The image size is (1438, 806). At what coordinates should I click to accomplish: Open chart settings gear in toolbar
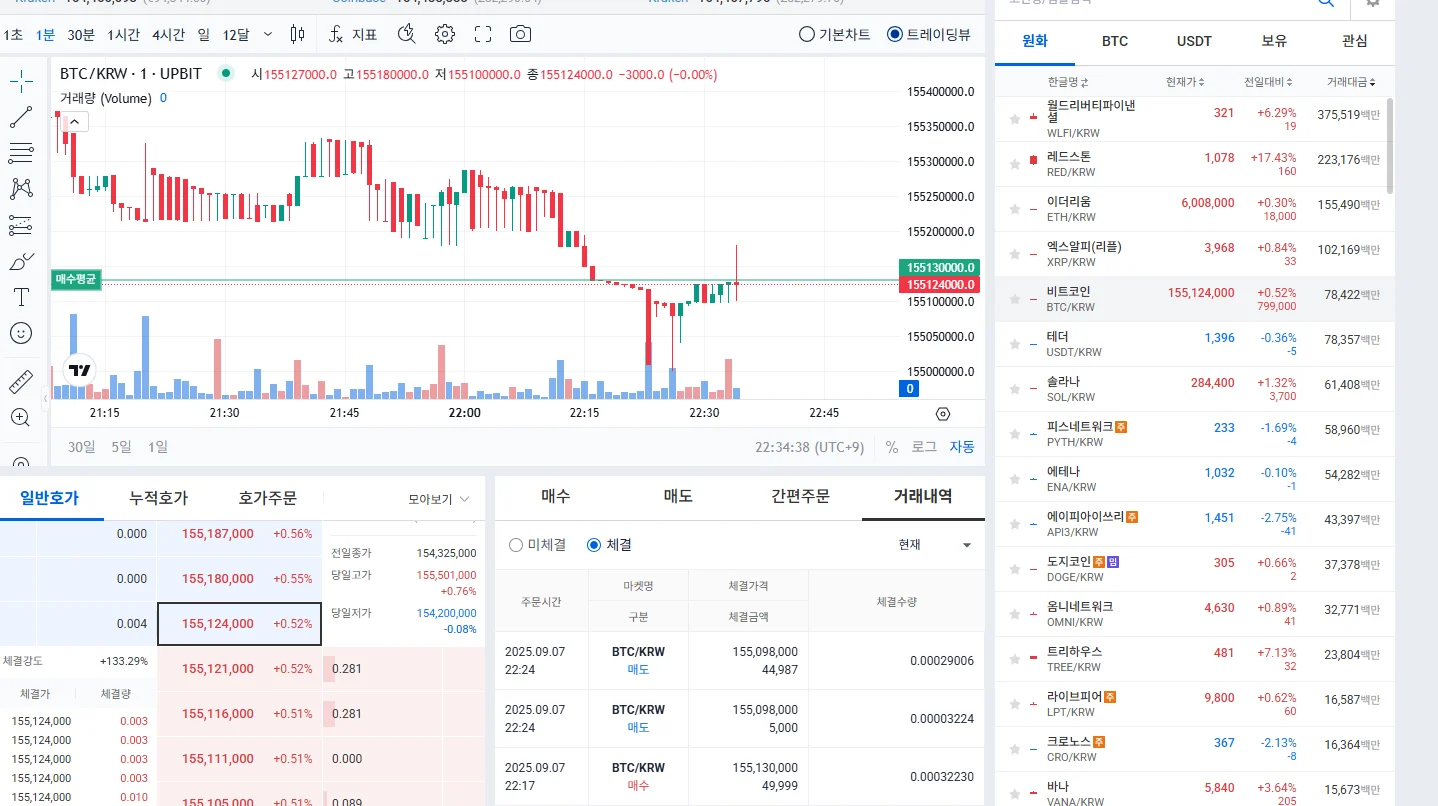click(x=445, y=34)
